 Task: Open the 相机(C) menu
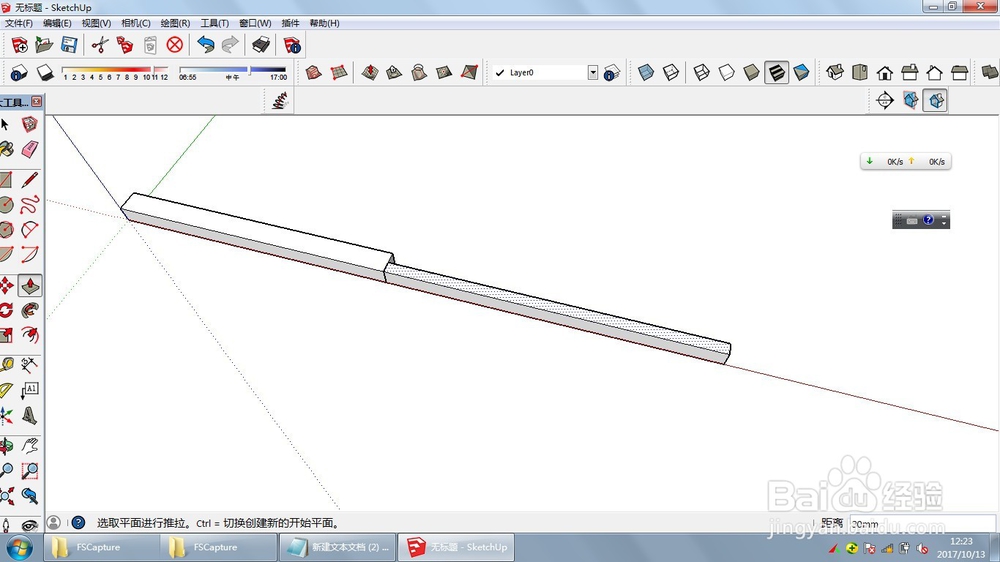click(x=136, y=23)
